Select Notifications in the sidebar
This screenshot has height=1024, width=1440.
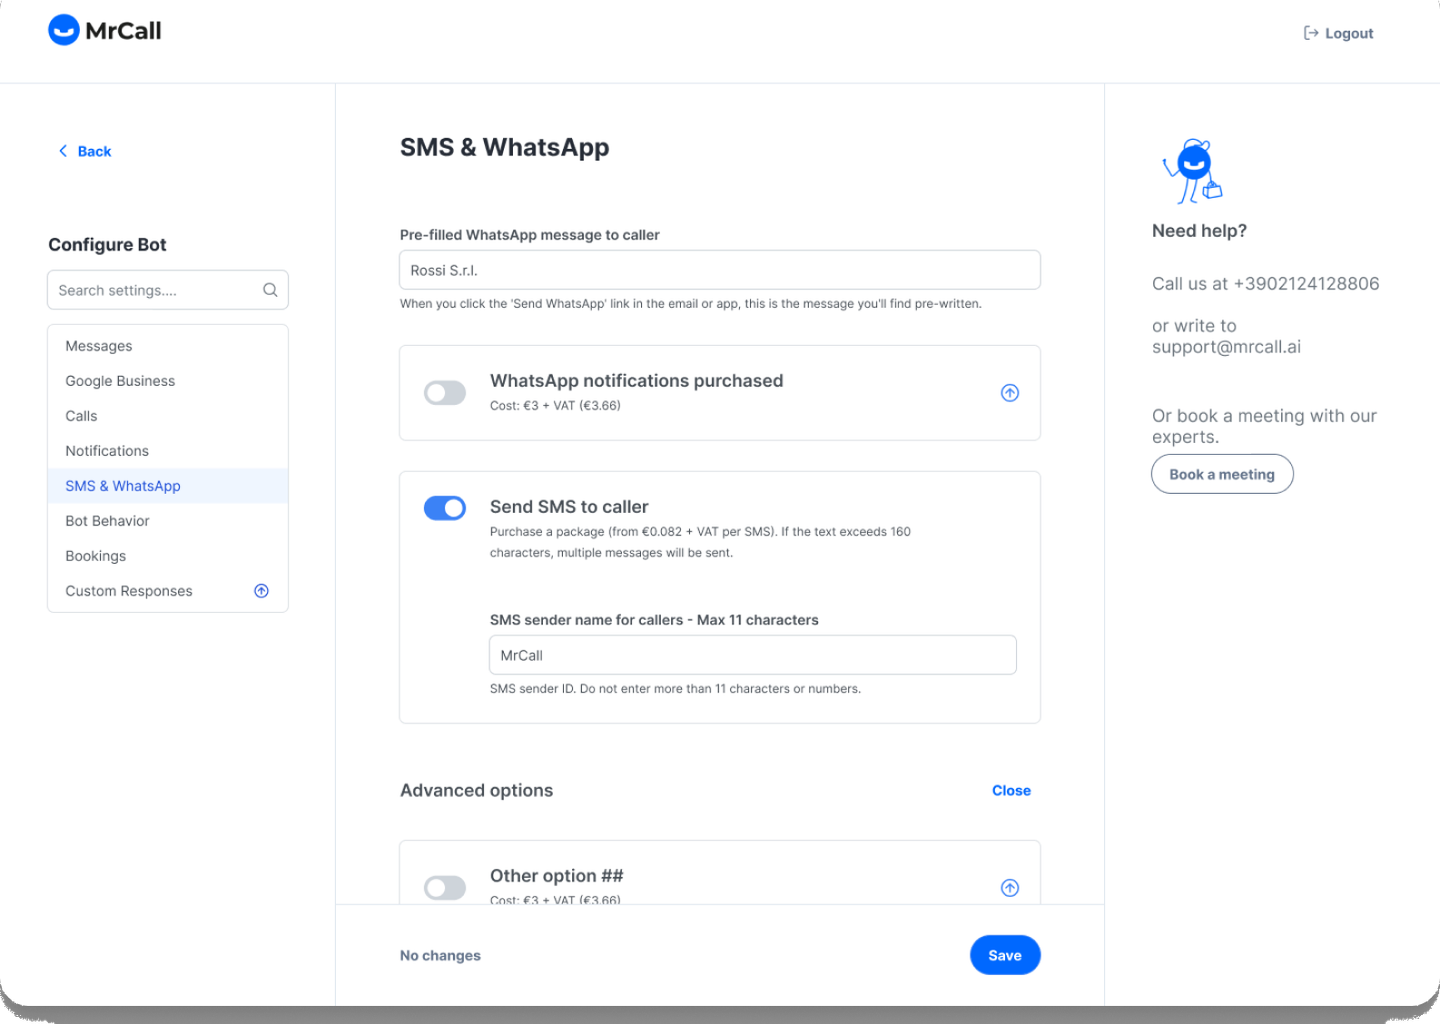click(x=168, y=451)
